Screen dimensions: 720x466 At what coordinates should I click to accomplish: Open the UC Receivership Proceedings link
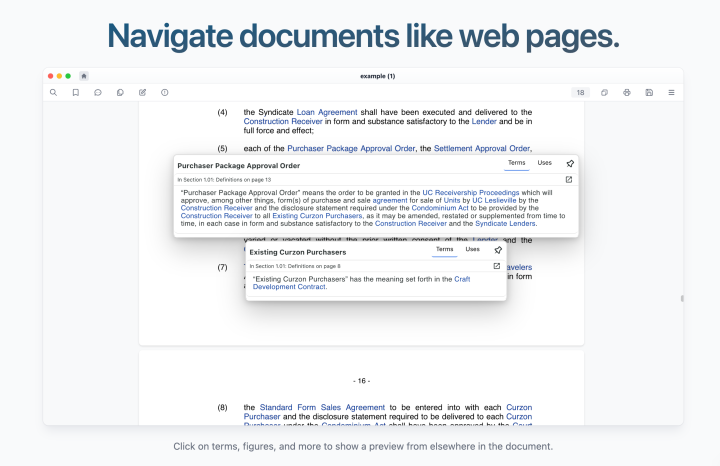click(x=471, y=192)
